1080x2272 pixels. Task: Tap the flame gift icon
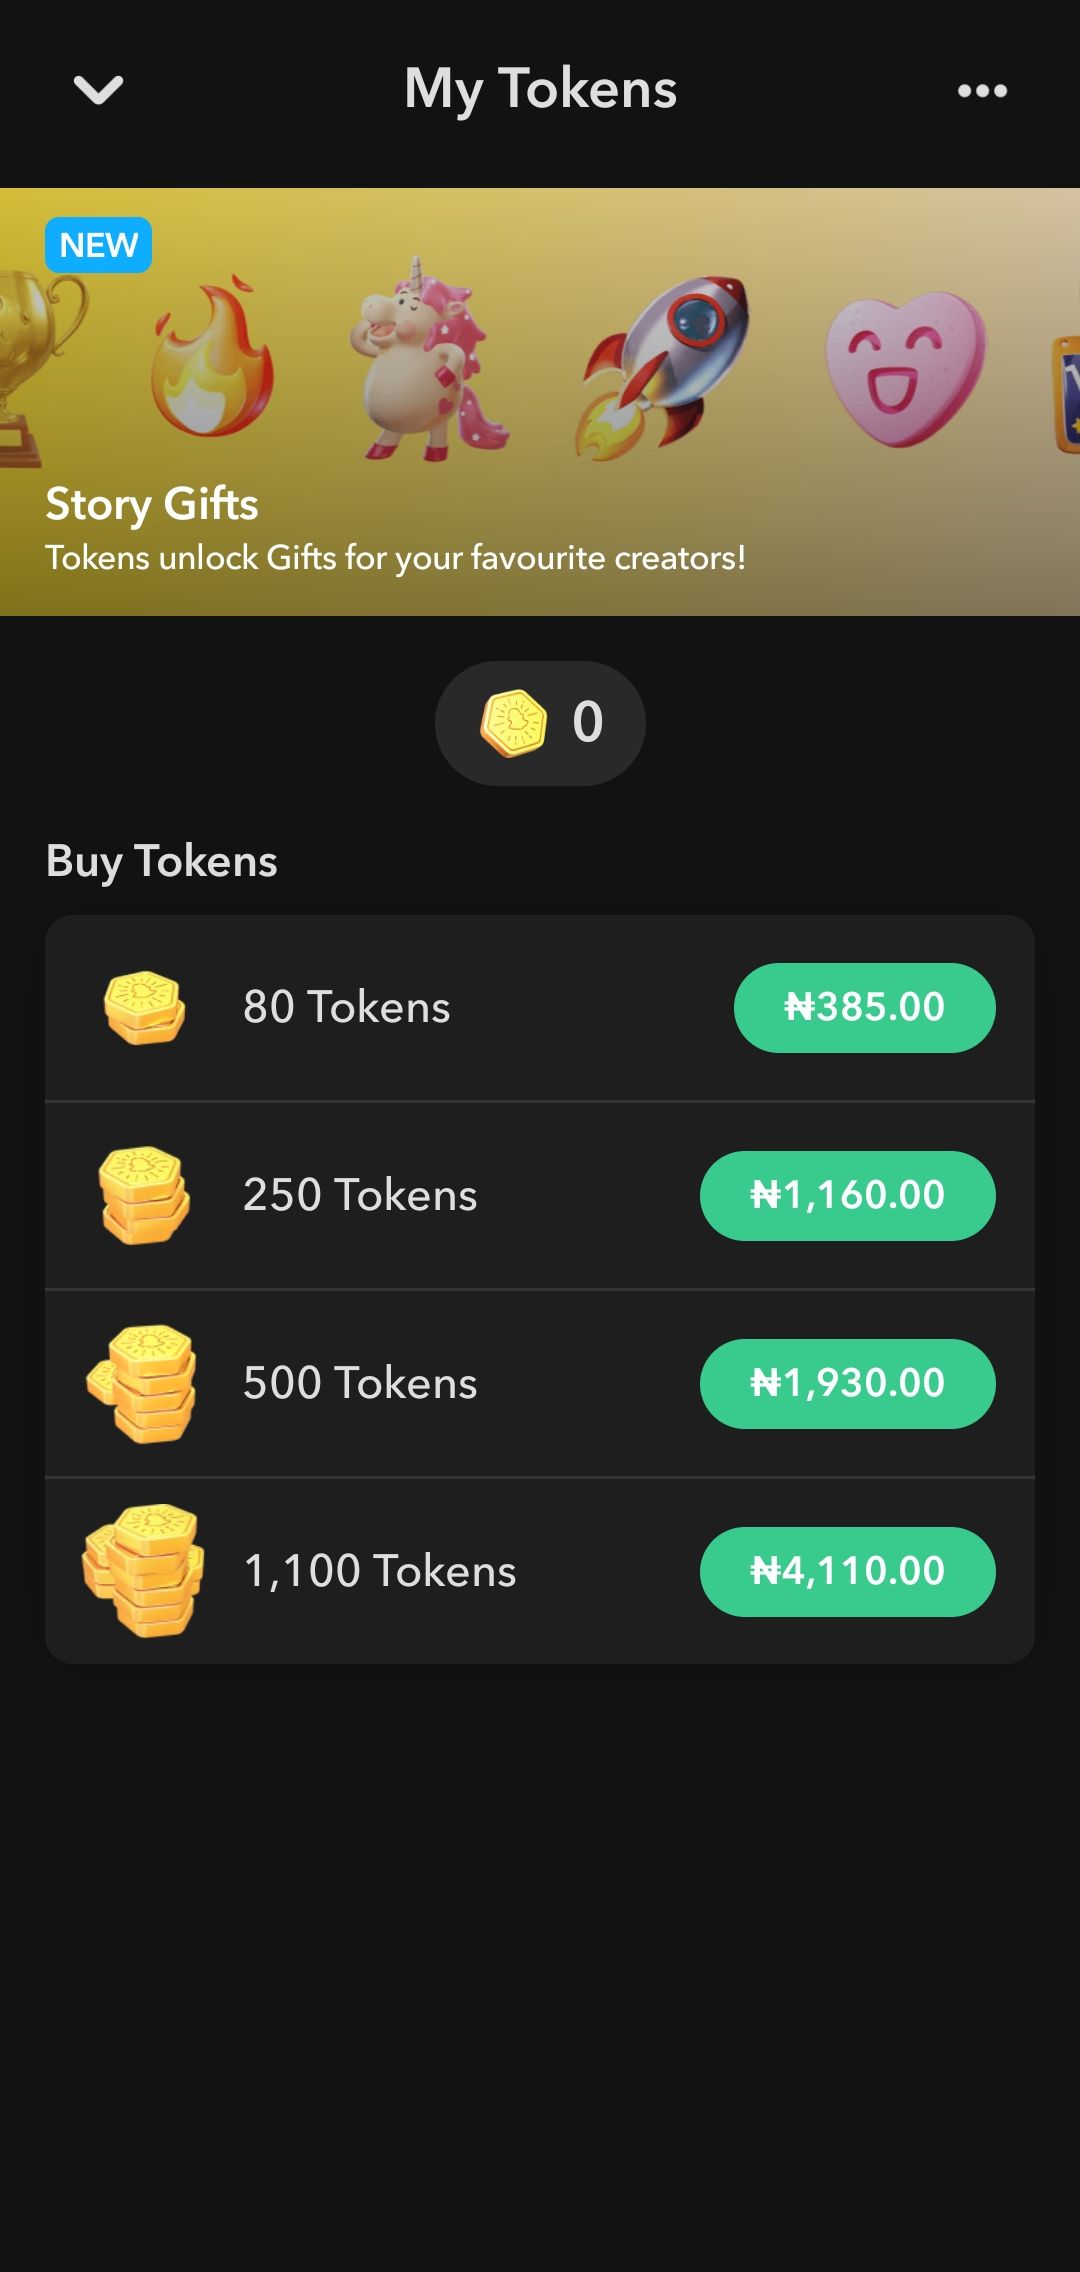[x=212, y=362]
